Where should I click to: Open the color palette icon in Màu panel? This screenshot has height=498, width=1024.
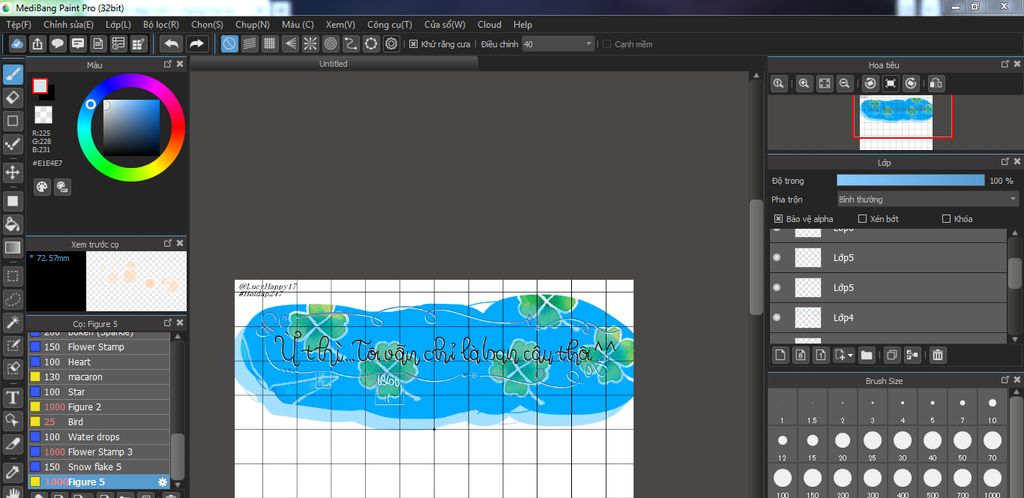[x=42, y=187]
